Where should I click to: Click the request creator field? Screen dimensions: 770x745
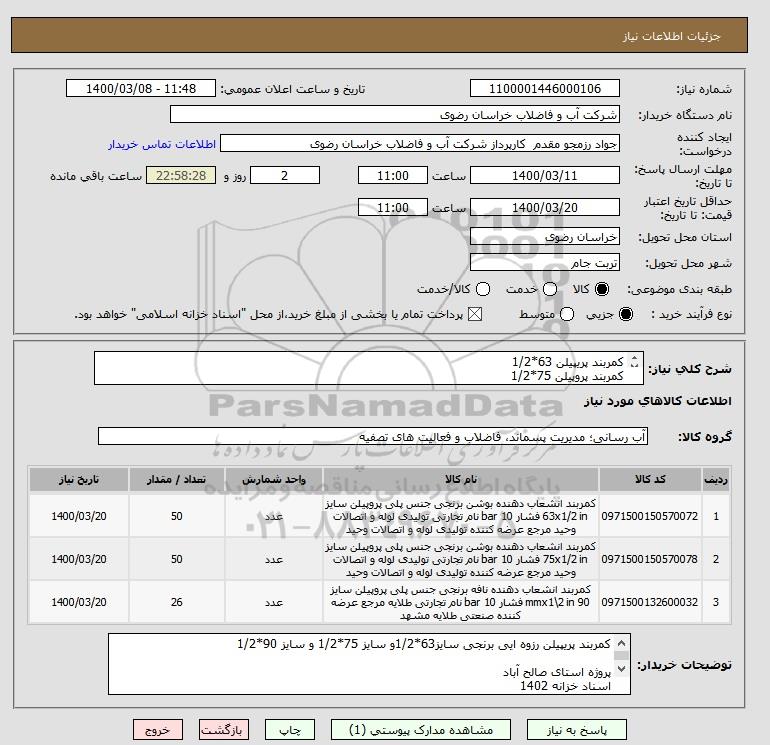coord(420,144)
